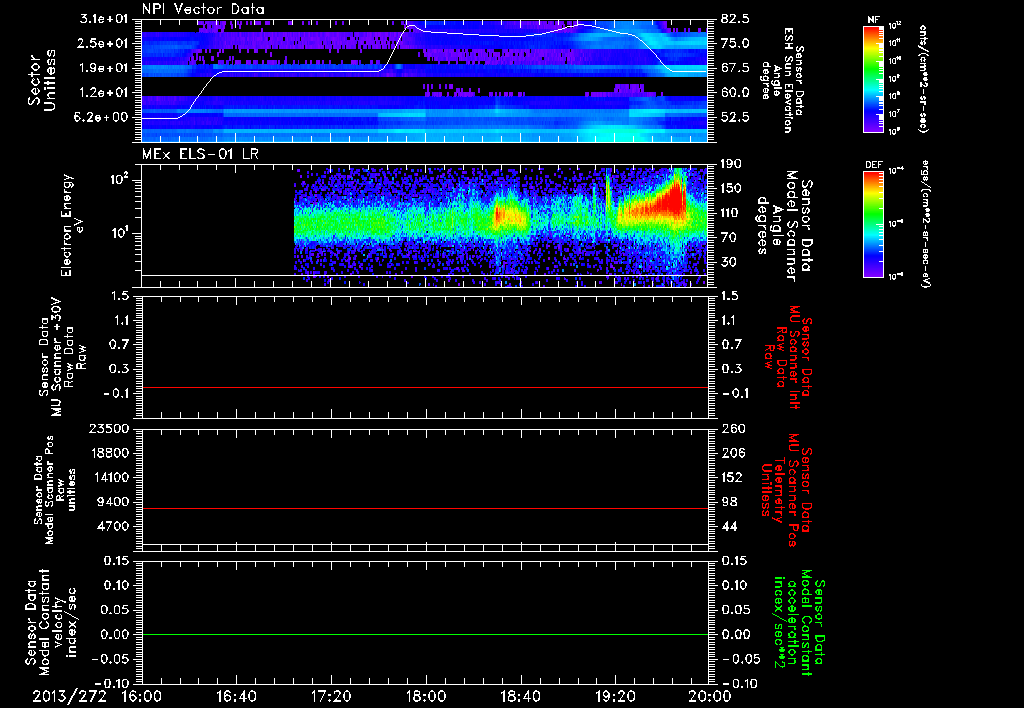Select the 2013/272 date label

(69, 696)
